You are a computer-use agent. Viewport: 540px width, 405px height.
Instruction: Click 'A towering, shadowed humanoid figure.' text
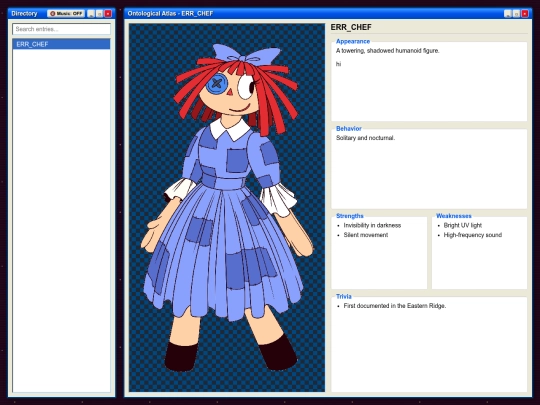point(387,51)
